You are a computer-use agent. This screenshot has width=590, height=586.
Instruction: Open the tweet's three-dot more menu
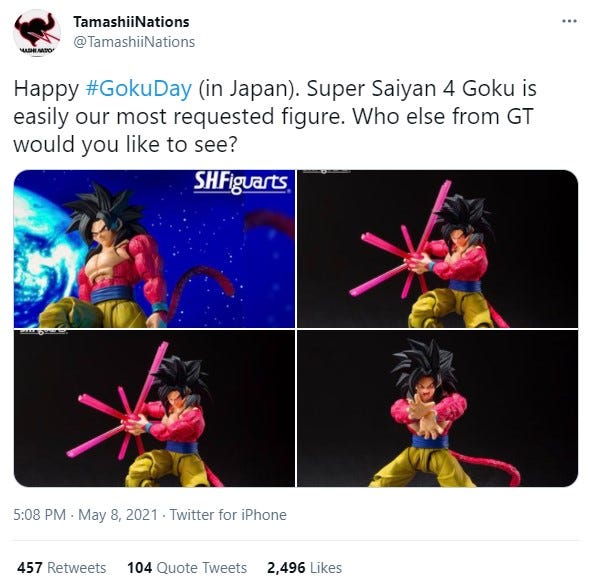click(569, 21)
